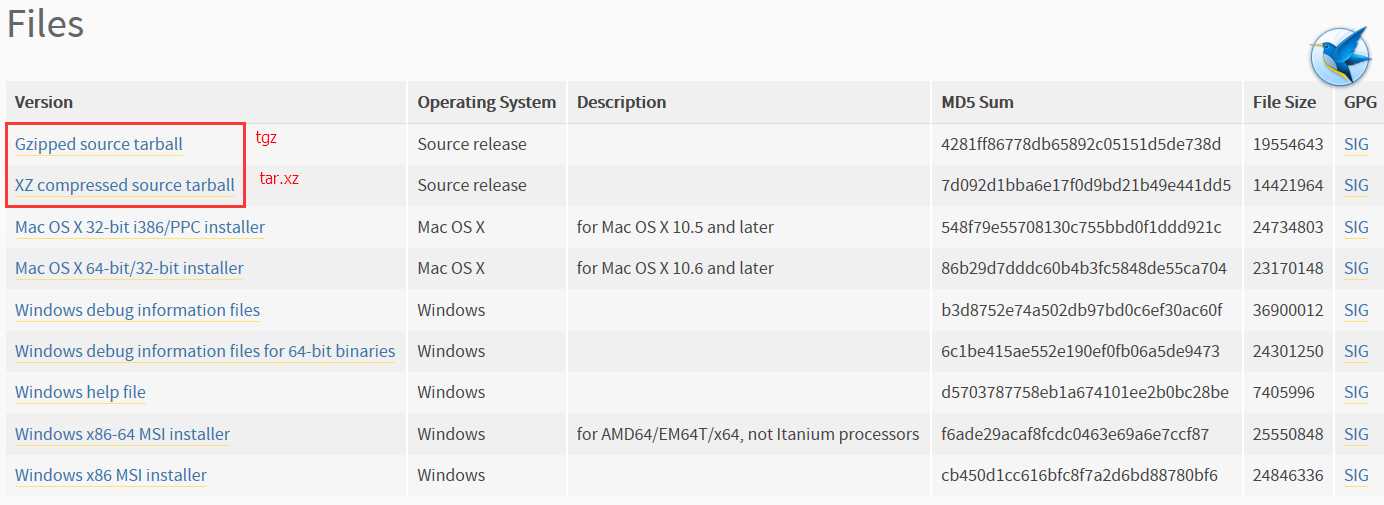Click the MD5 Sum column header
1384x505 pixels.
pyautogui.click(x=977, y=102)
